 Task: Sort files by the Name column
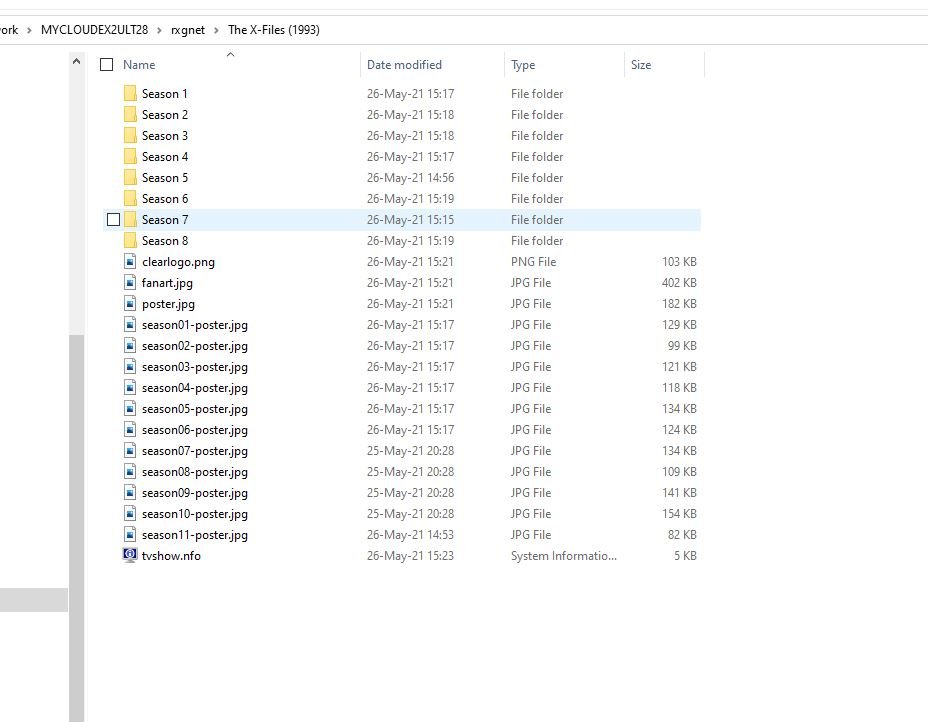coord(139,65)
